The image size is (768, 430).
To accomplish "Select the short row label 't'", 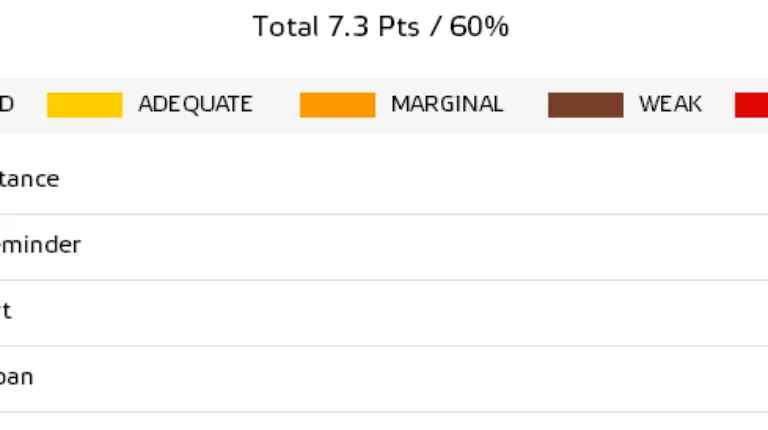I will (x=6, y=311).
